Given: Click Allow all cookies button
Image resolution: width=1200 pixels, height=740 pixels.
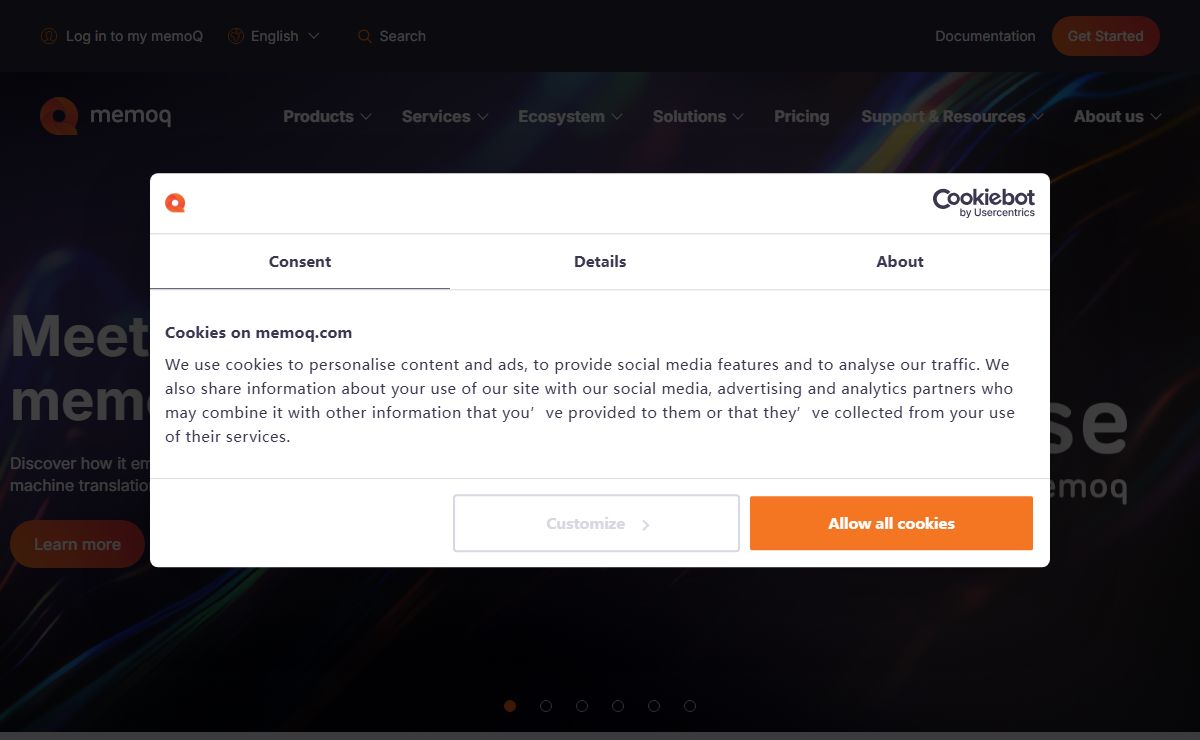Looking at the screenshot, I should tap(891, 523).
